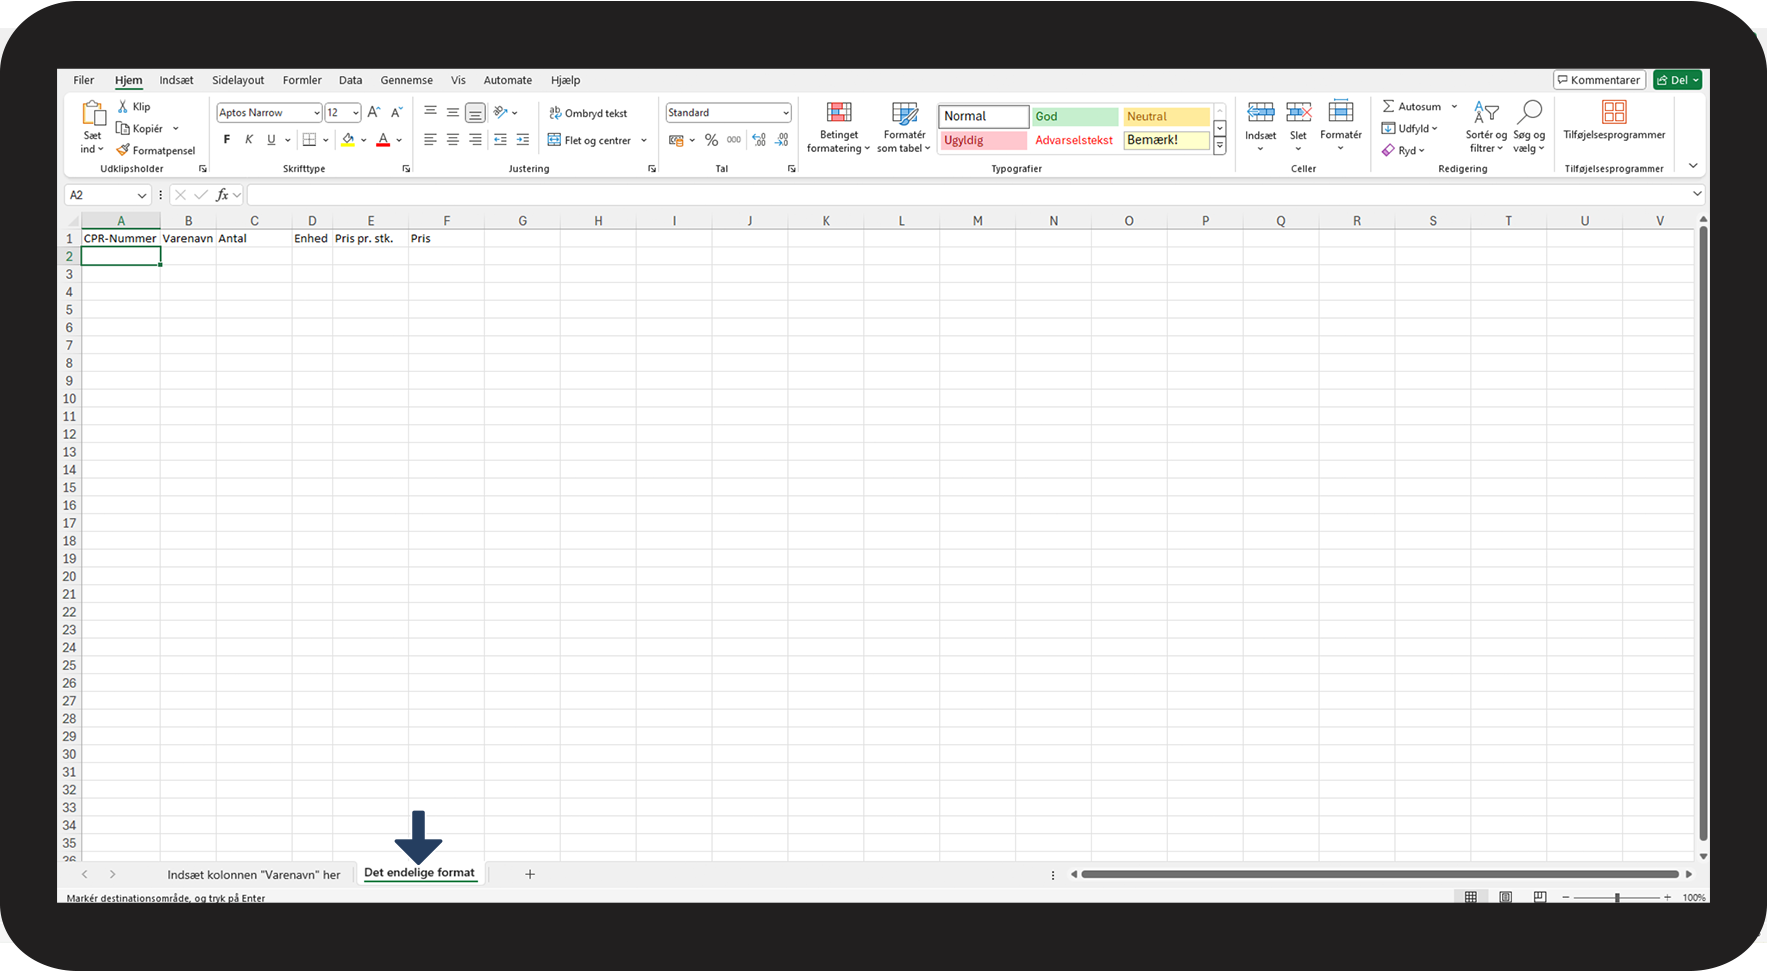
Task: Open Betinget formatering icon
Action: tap(839, 112)
